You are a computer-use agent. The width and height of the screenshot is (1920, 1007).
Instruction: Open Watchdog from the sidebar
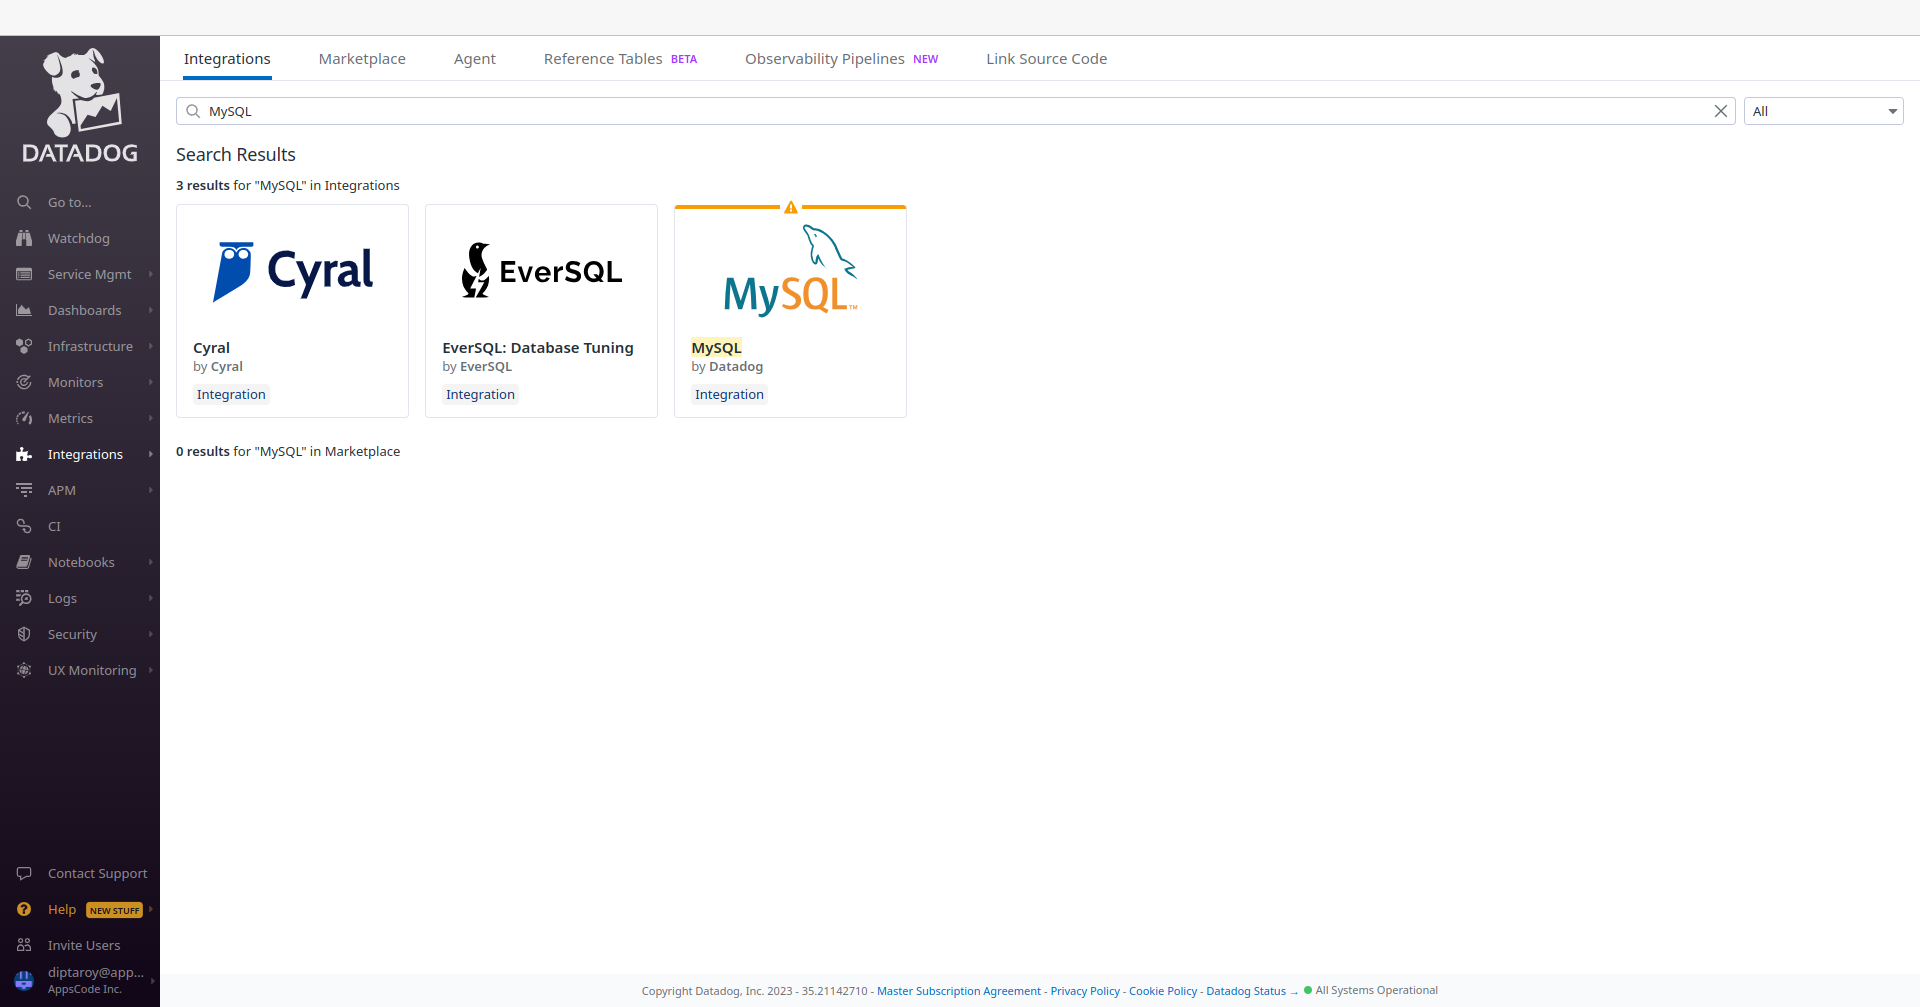pyautogui.click(x=79, y=238)
